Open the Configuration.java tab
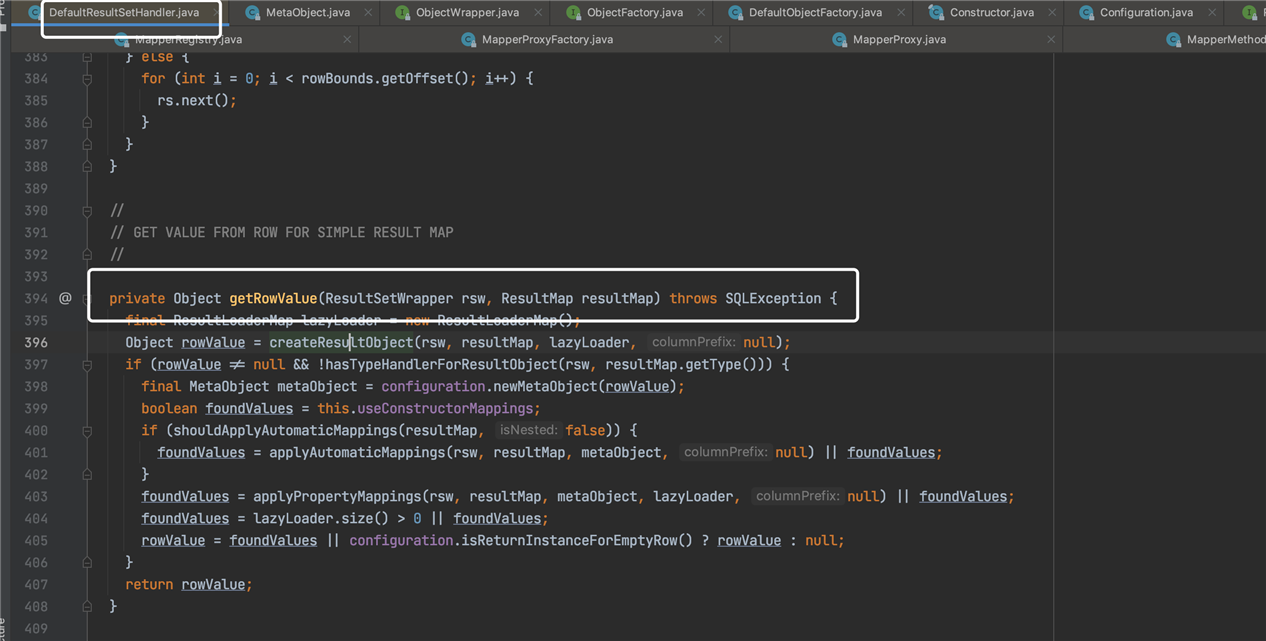 (x=1146, y=12)
